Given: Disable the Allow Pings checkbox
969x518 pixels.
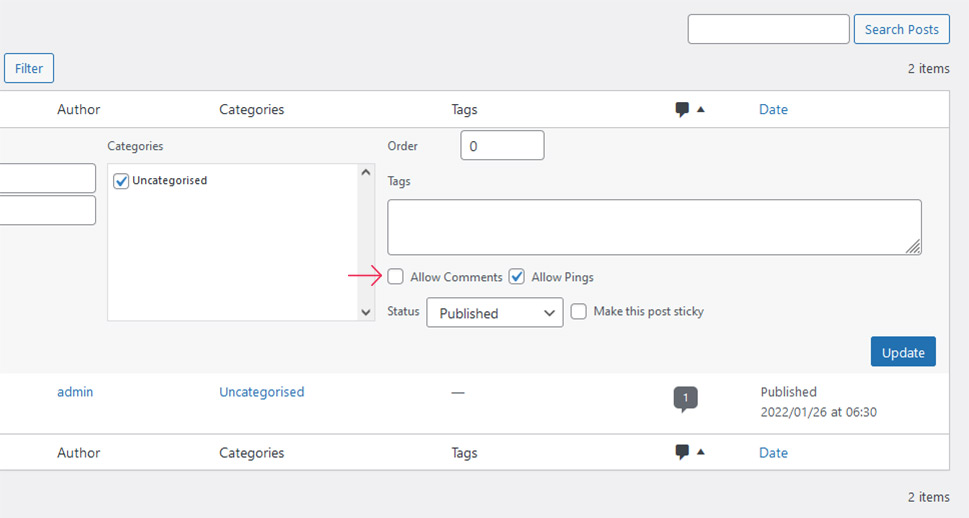Looking at the screenshot, I should (517, 276).
